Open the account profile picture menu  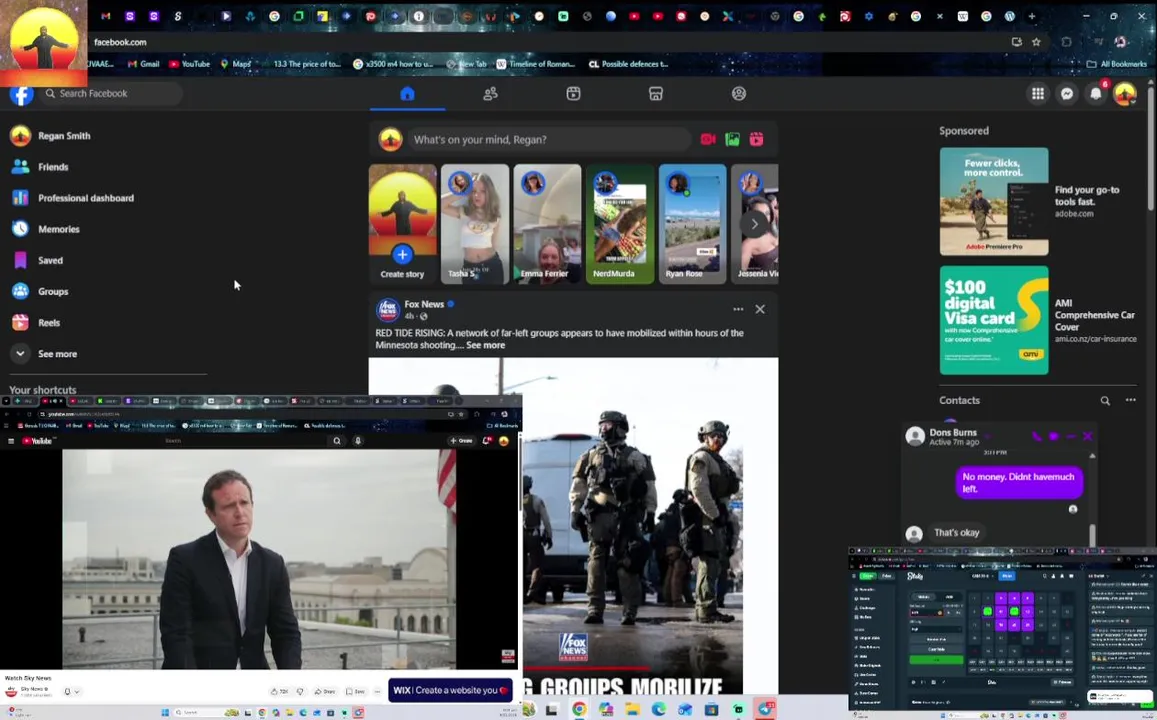click(x=1125, y=94)
